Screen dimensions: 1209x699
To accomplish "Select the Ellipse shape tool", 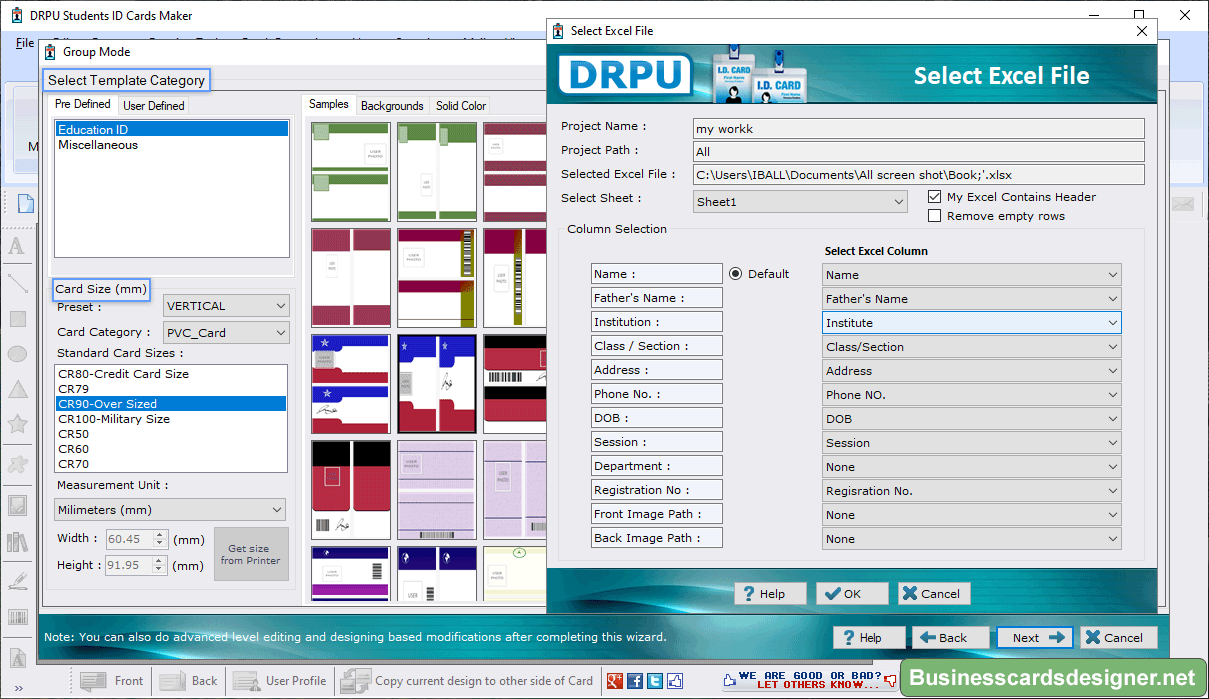I will click(x=17, y=354).
